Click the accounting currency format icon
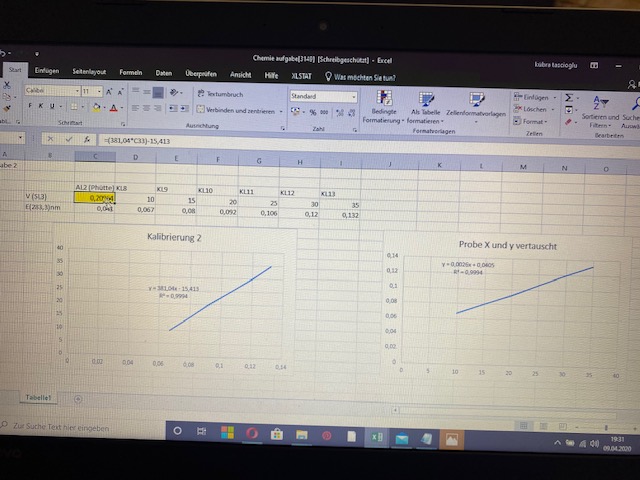 (295, 111)
